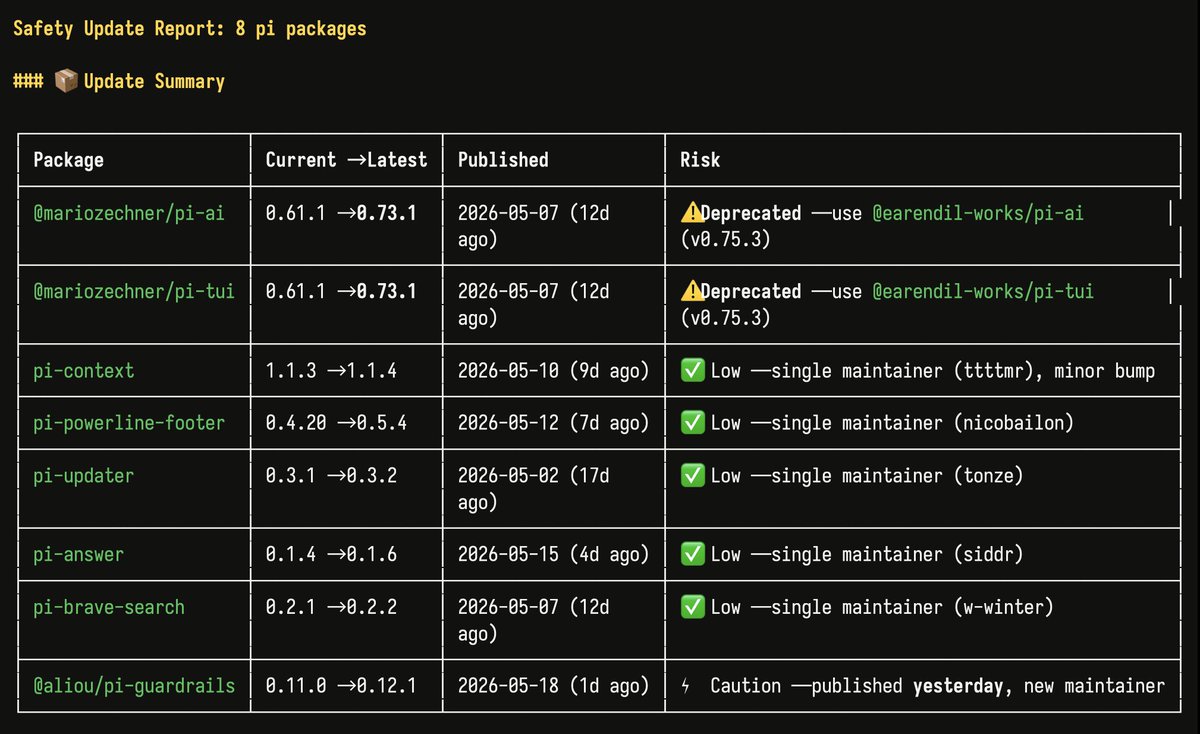
Task: Click the lightning bolt caution icon for pi-guardrails
Action: 686,686
